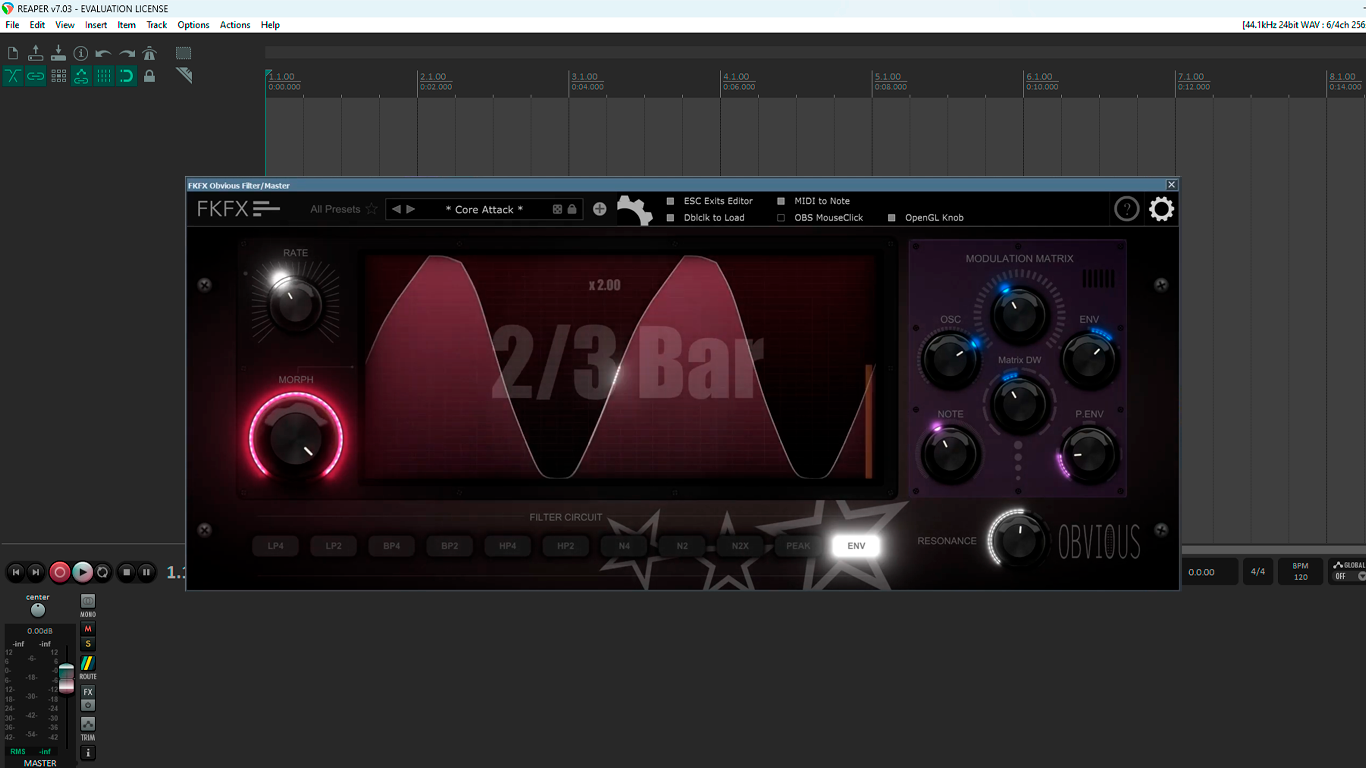Viewport: 1366px width, 768px height.
Task: Click the favorite star next to All Presets
Action: click(x=372, y=209)
